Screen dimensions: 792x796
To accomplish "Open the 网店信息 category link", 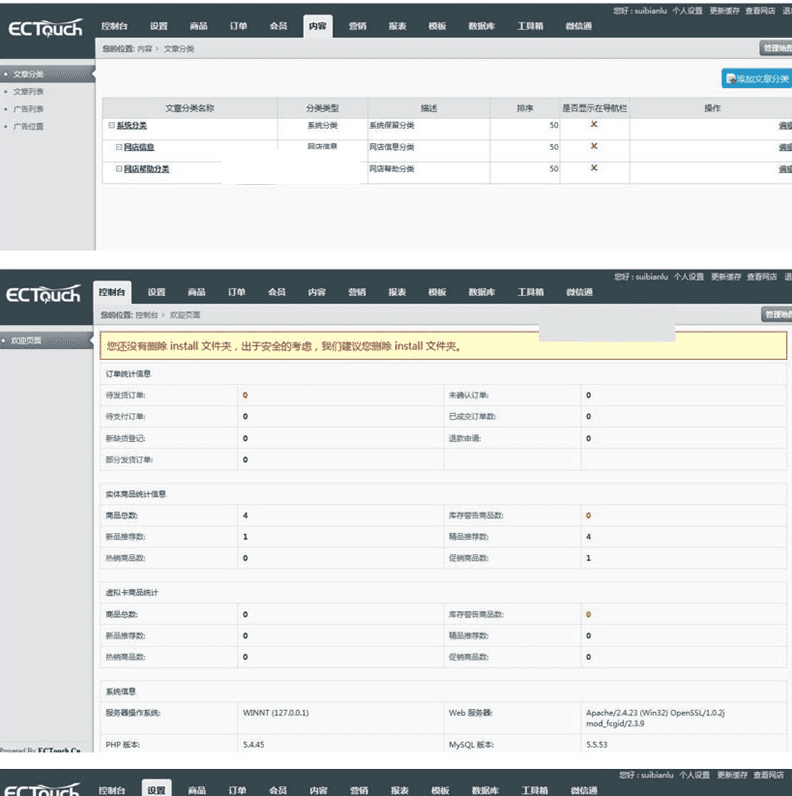I will click(139, 147).
